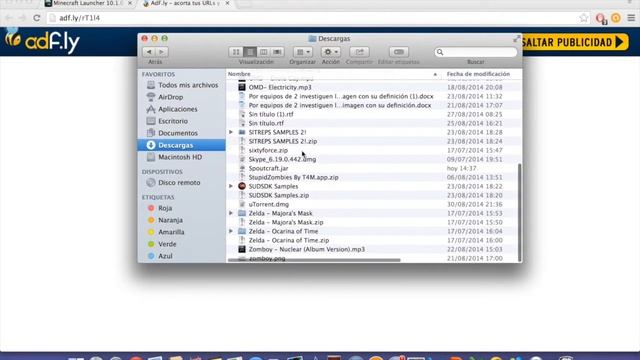Expand the SITREPS SAMPLES 2! folder
The width and height of the screenshot is (640, 360).
[231, 132]
